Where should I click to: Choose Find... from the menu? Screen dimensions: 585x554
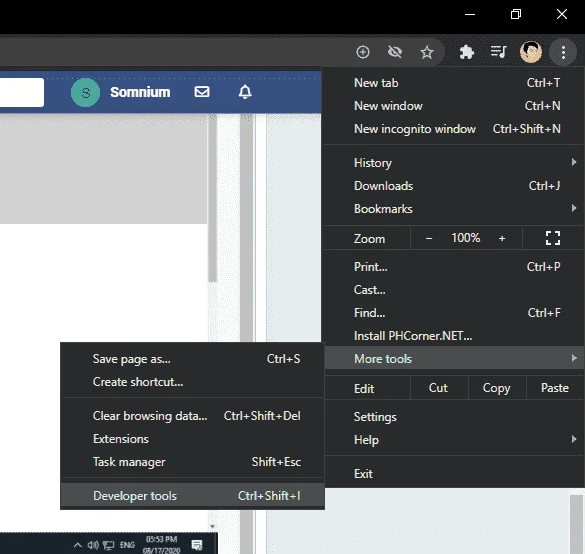[x=453, y=313]
